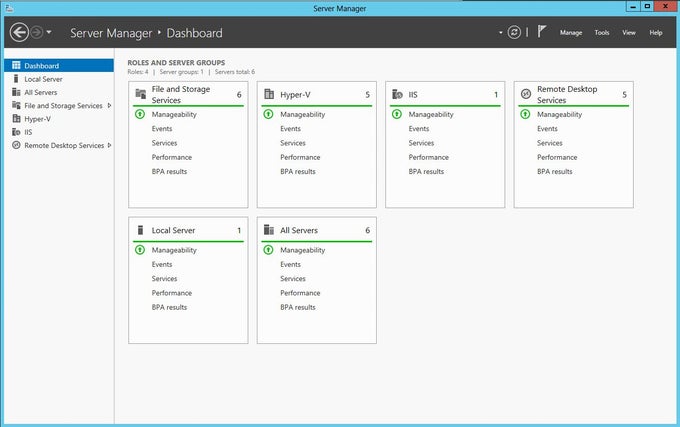This screenshot has width=680, height=427.
Task: Open Services in Hyper-V tile
Action: click(x=293, y=143)
